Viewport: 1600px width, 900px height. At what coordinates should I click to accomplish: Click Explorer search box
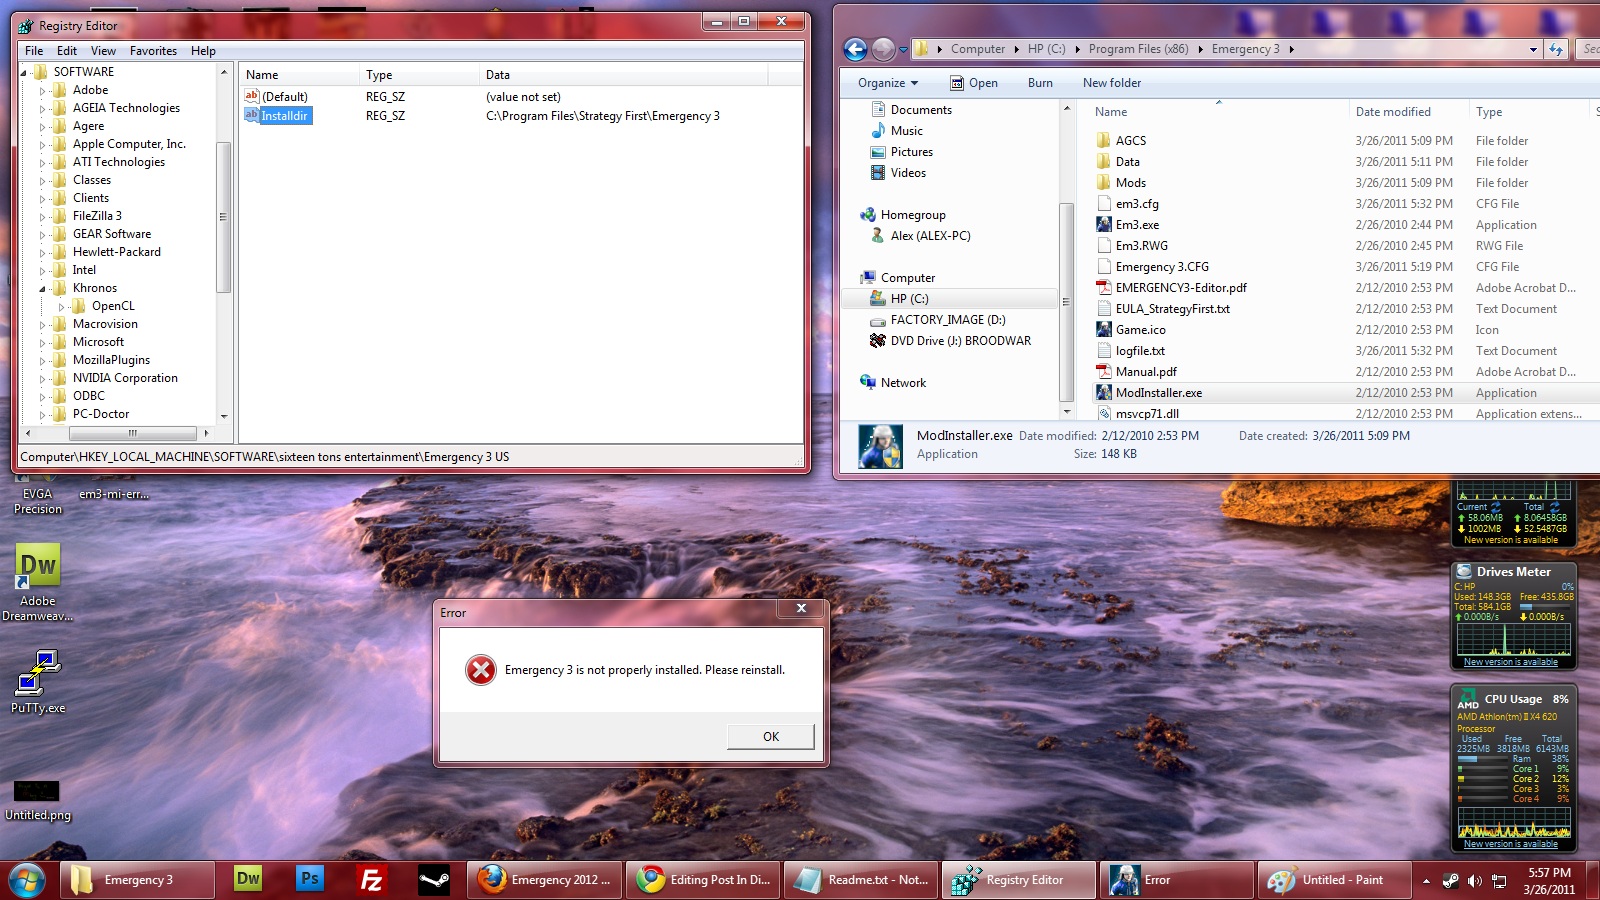1588,49
